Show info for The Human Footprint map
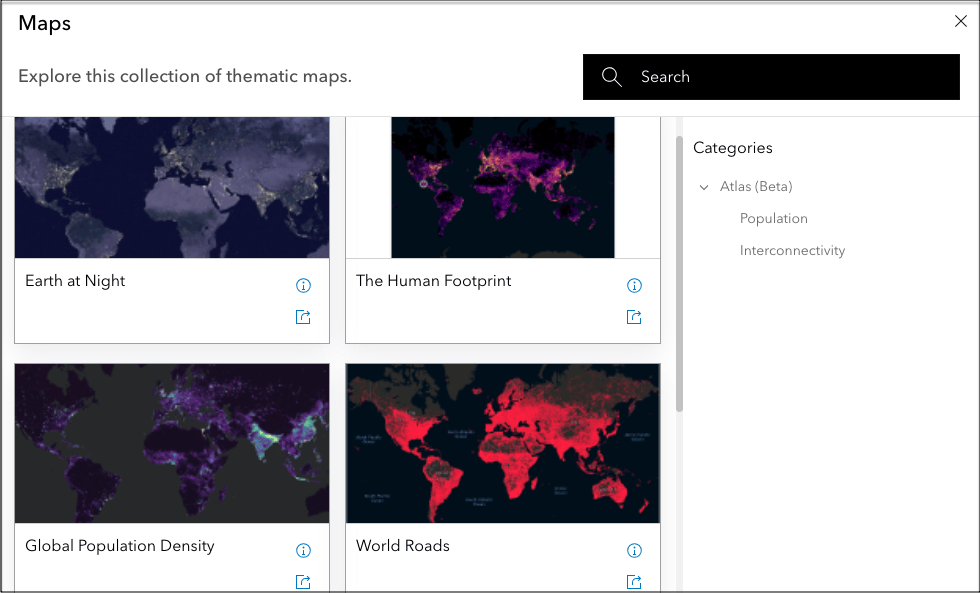Image resolution: width=980 pixels, height=593 pixels. coord(634,286)
